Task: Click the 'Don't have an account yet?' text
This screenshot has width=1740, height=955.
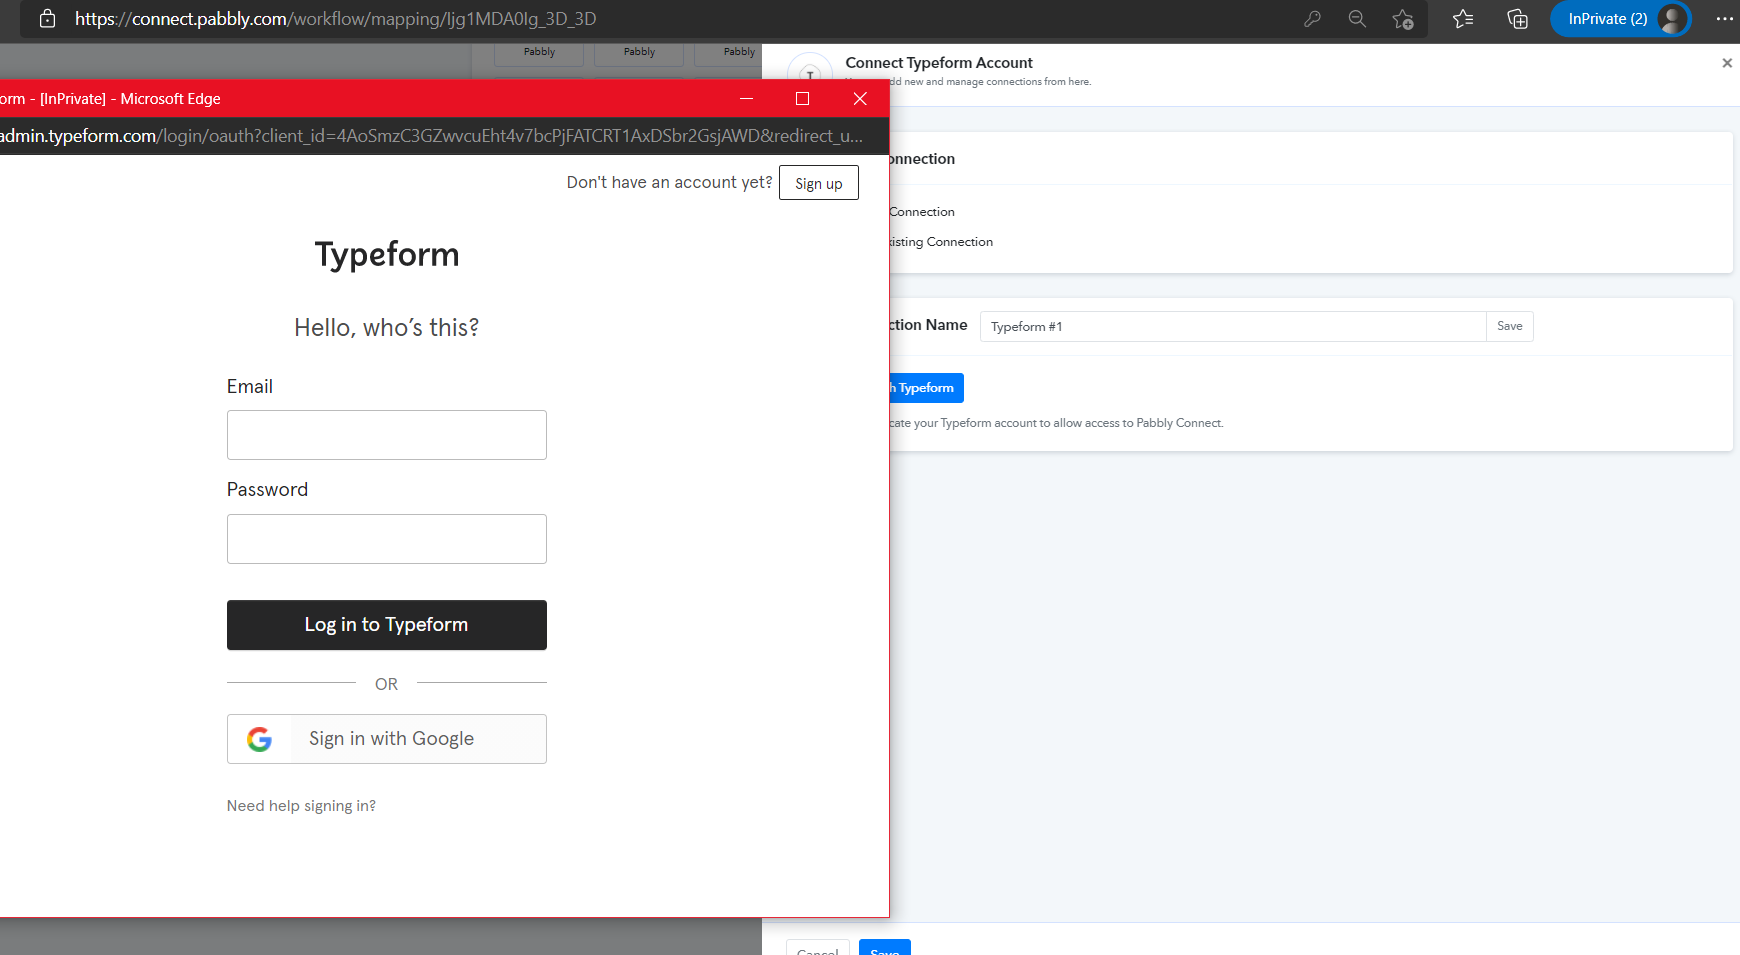Action: coord(669,182)
